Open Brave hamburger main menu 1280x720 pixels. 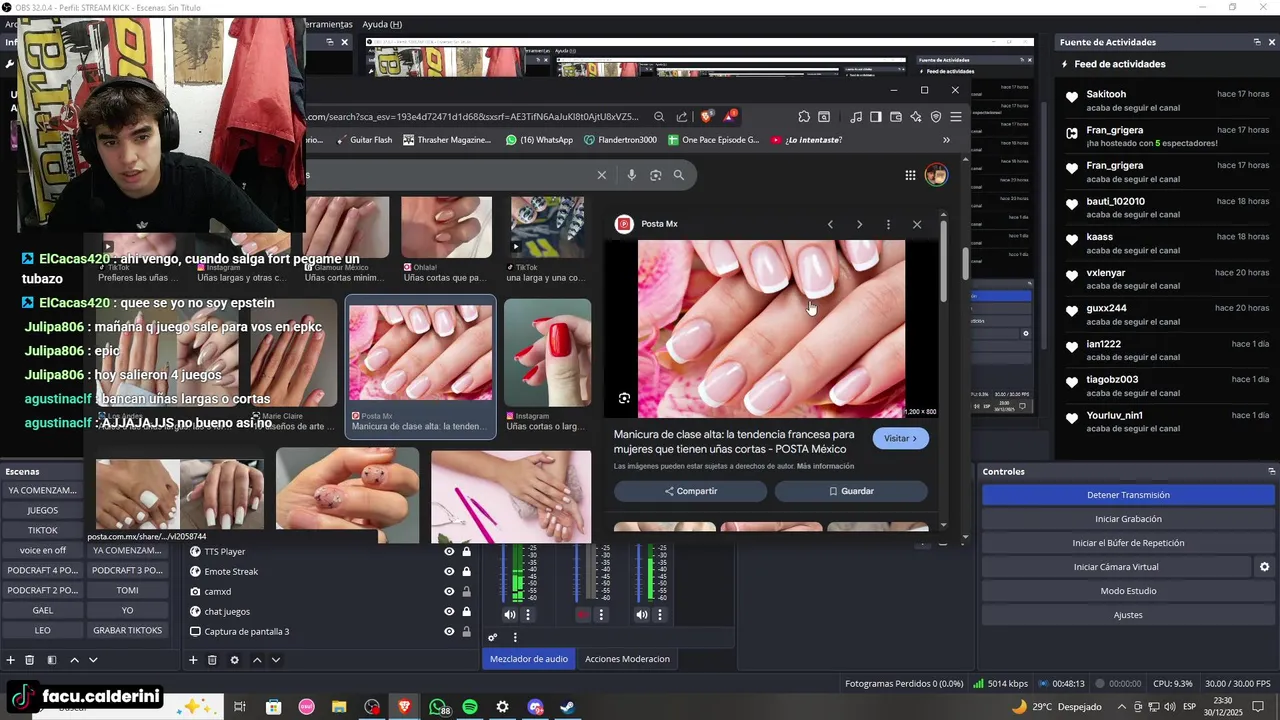[956, 117]
